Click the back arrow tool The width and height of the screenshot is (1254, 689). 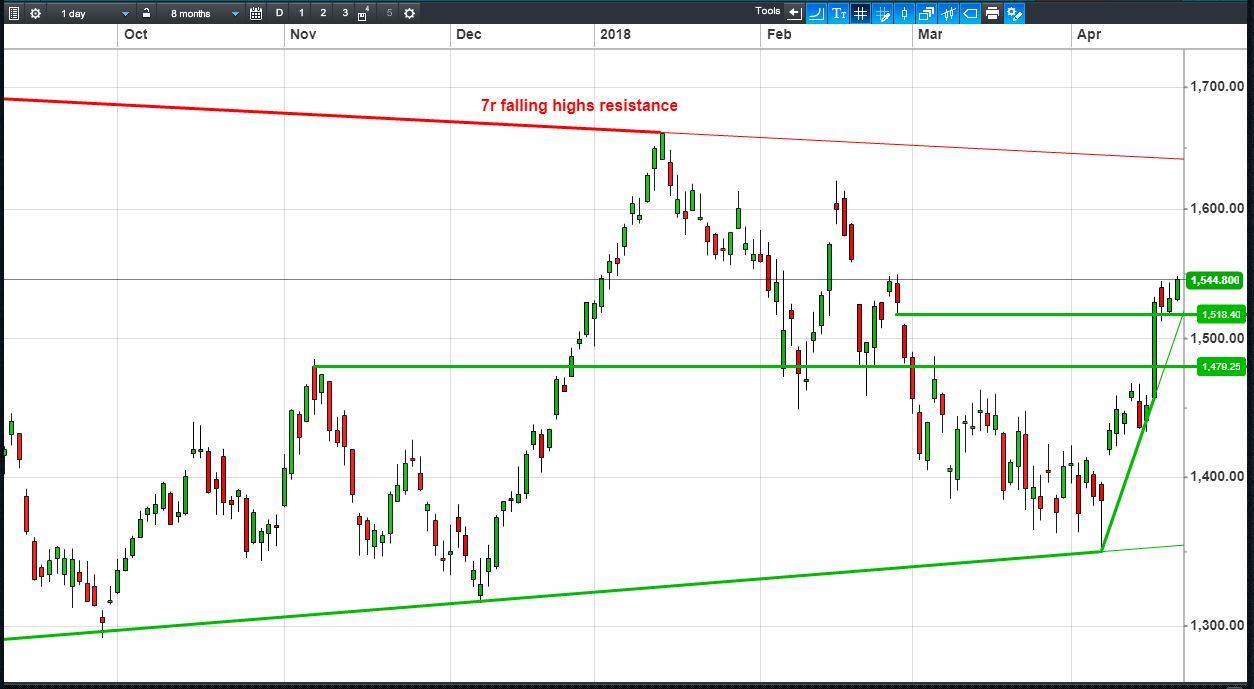[795, 13]
